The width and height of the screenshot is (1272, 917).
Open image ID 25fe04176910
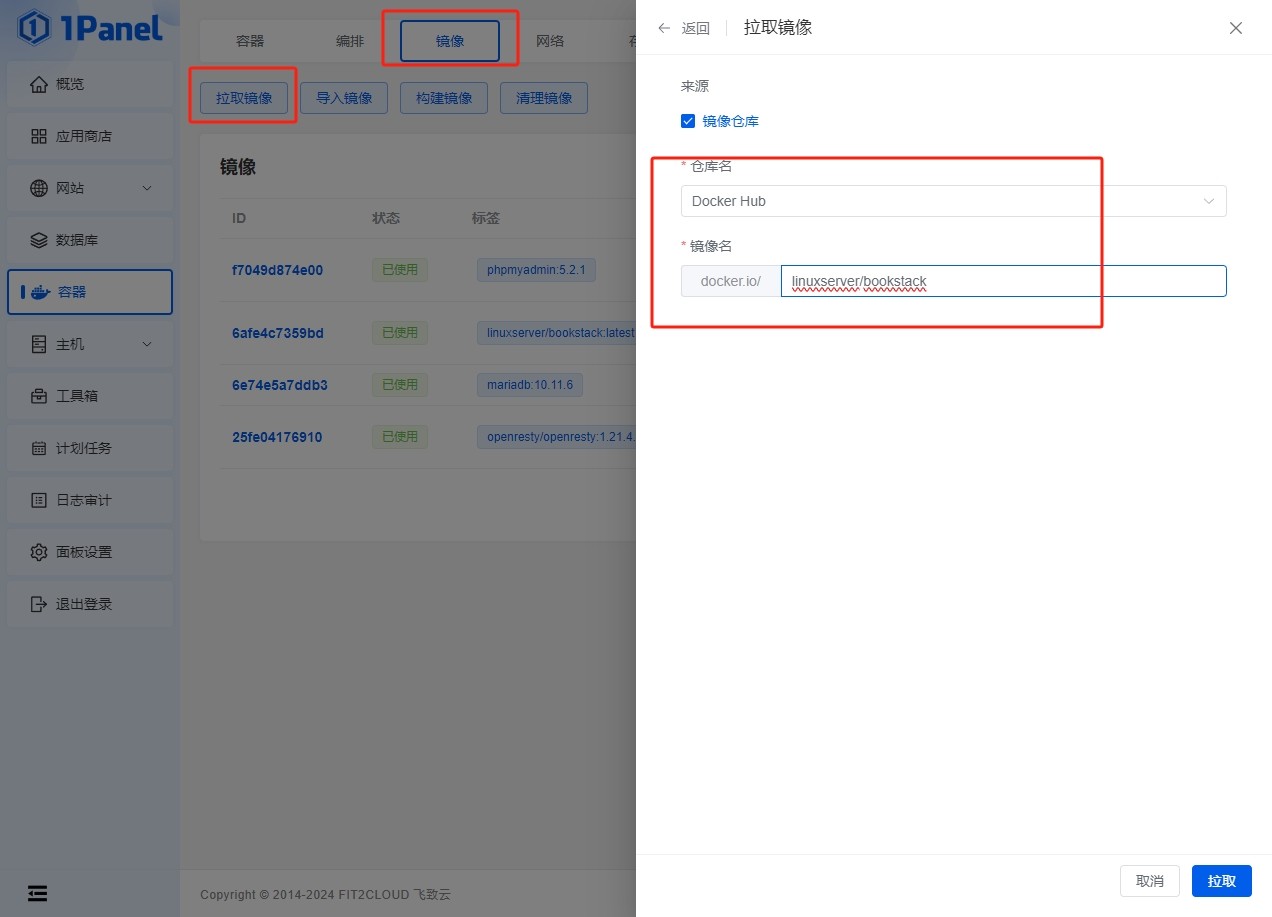(277, 437)
